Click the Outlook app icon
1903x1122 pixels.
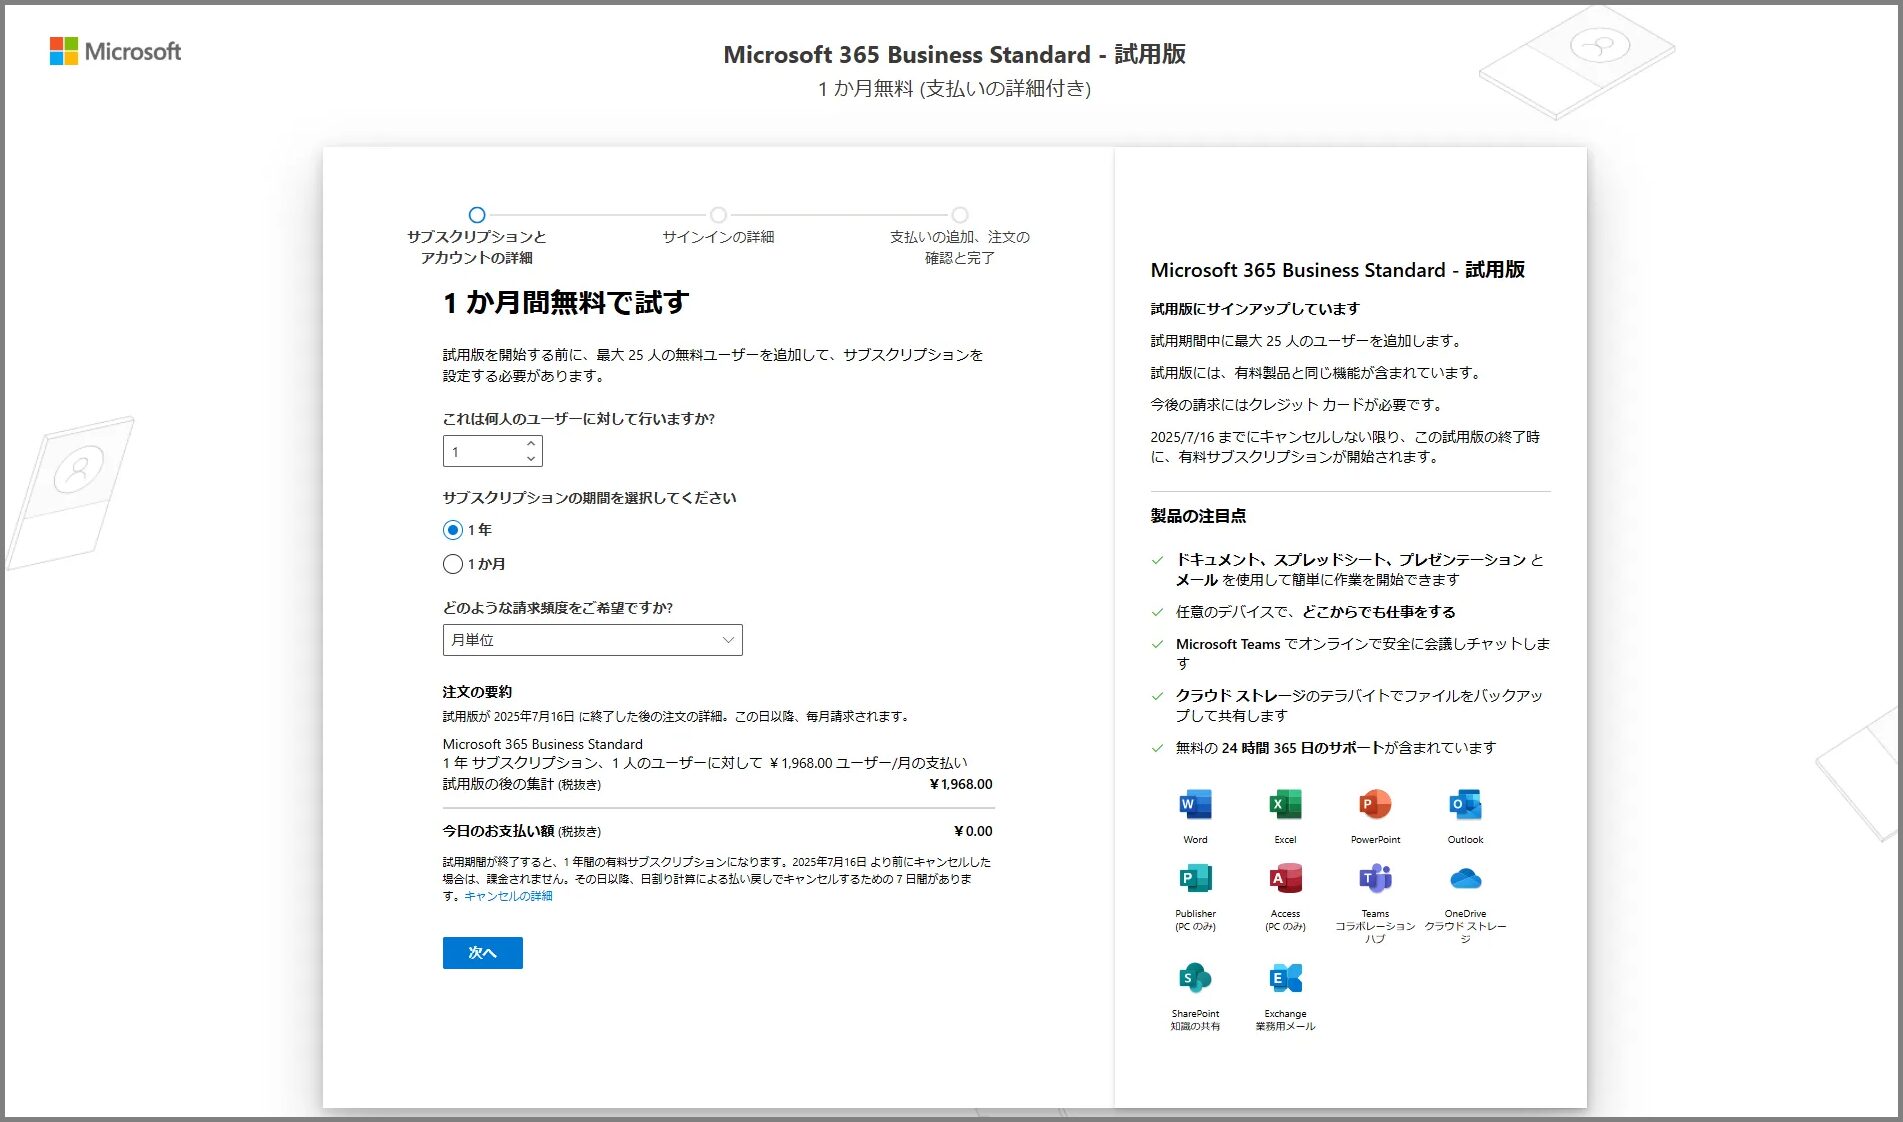pyautogui.click(x=1465, y=804)
